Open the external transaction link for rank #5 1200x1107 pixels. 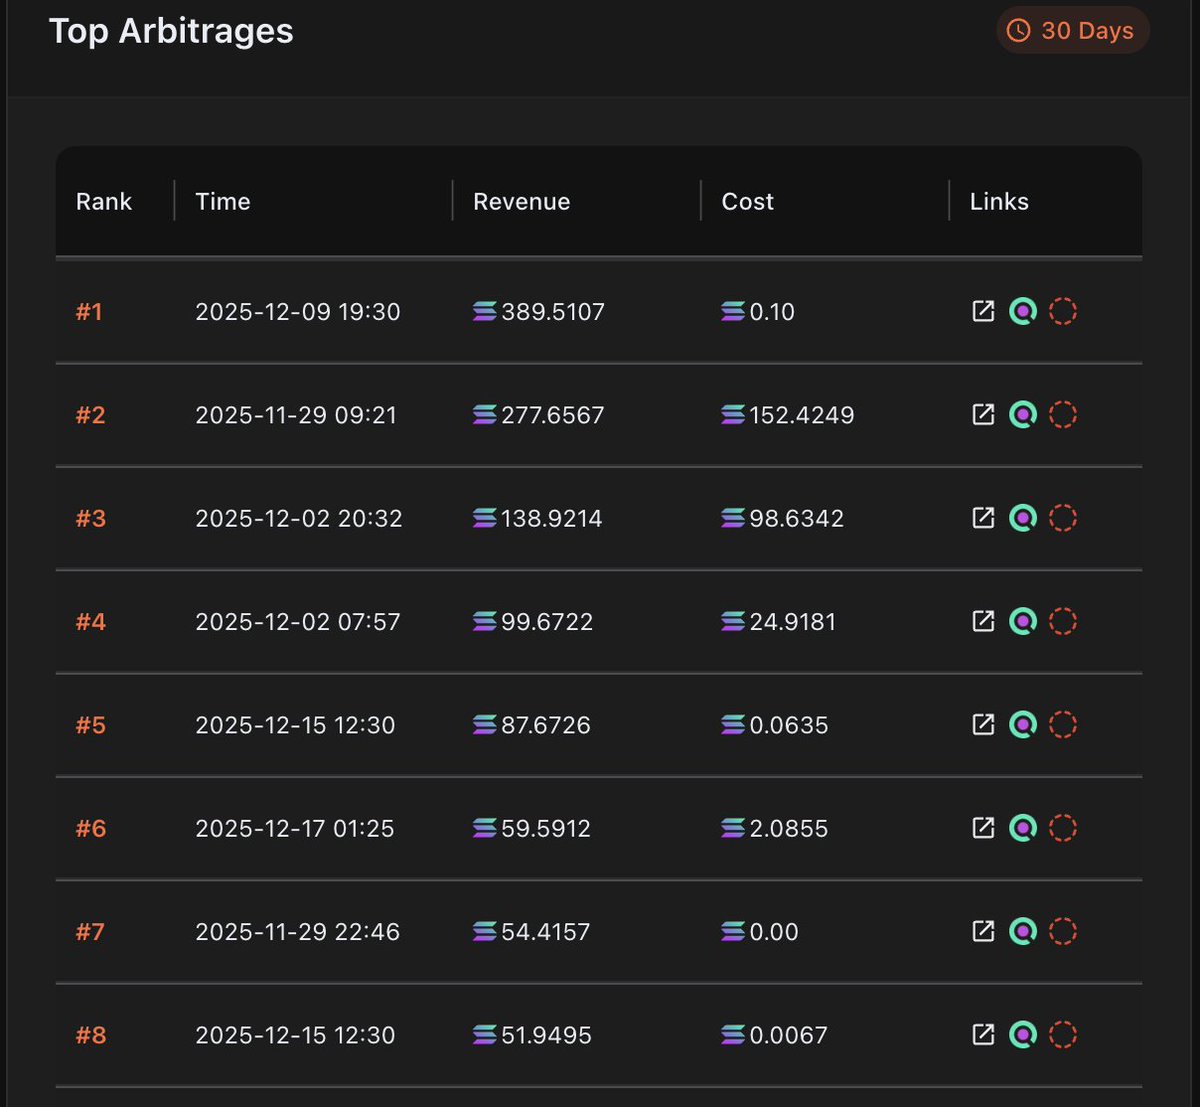[x=983, y=724]
